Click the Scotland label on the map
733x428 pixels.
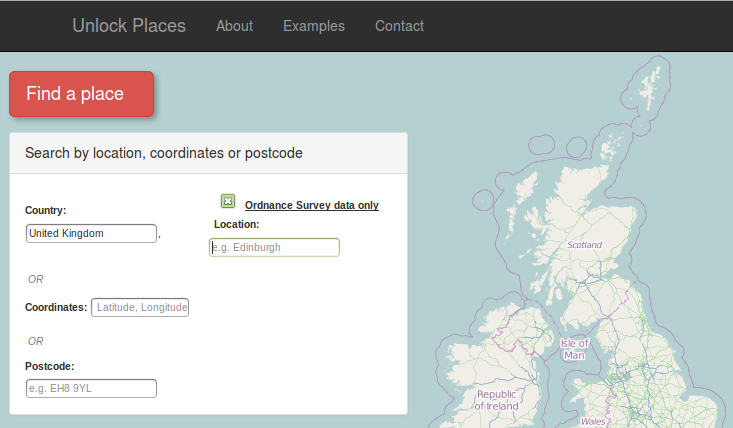pyautogui.click(x=584, y=245)
